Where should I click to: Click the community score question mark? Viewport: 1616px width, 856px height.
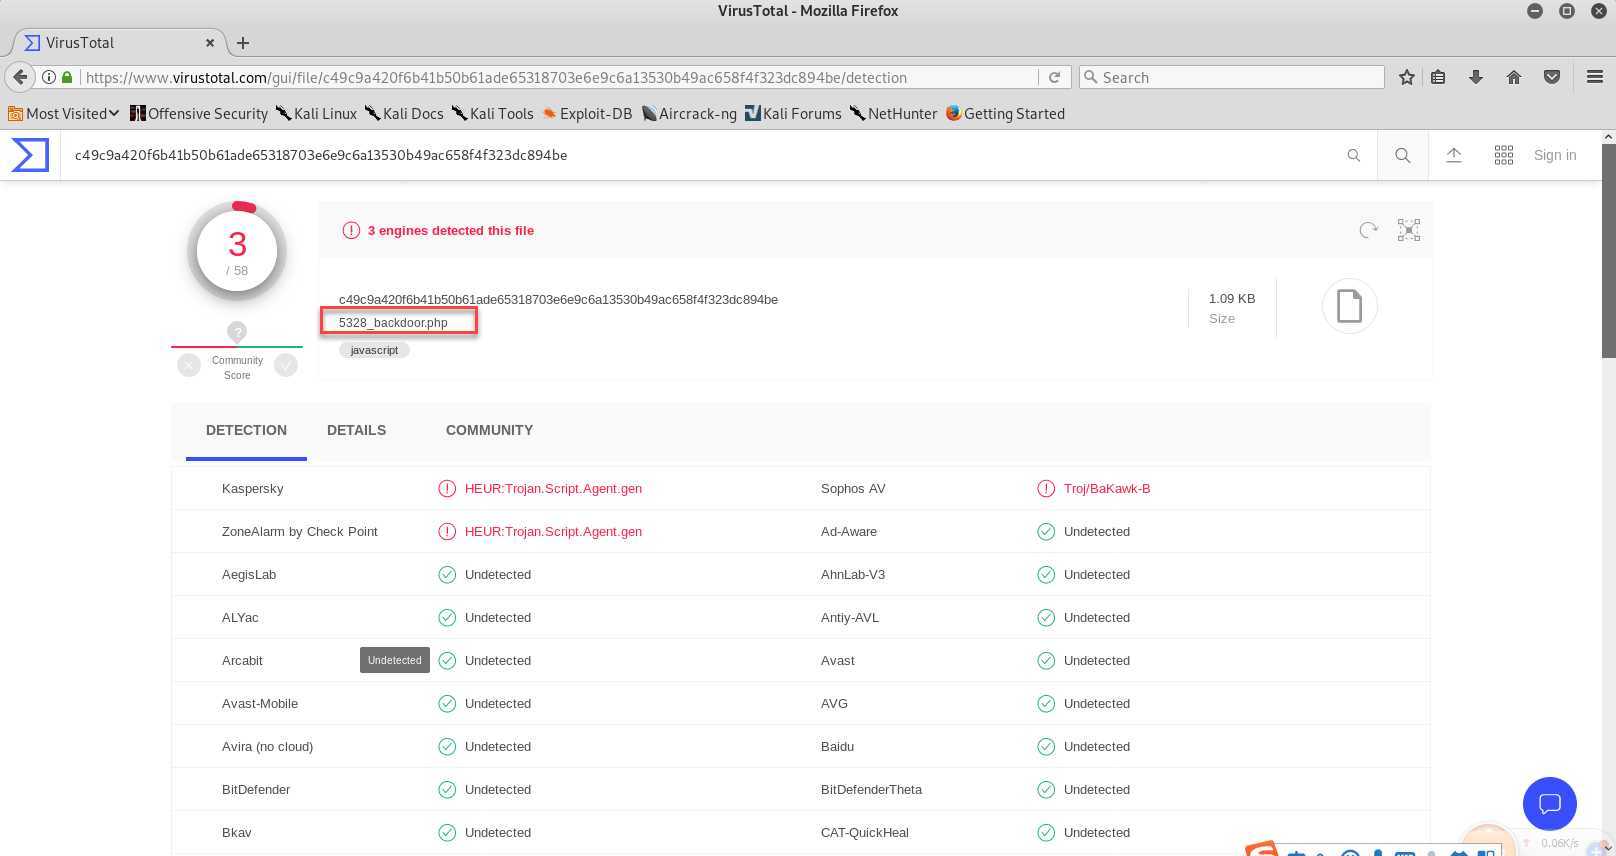[x=237, y=332]
